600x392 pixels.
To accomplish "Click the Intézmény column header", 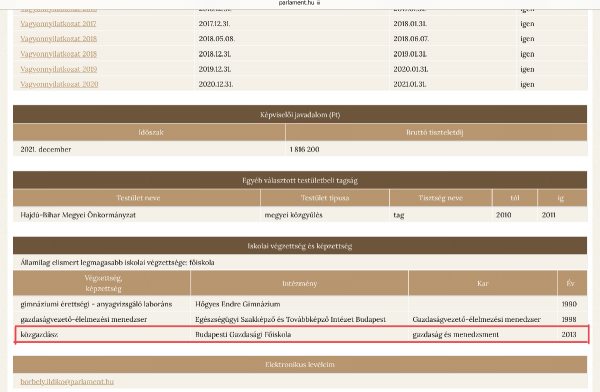I will pos(299,283).
